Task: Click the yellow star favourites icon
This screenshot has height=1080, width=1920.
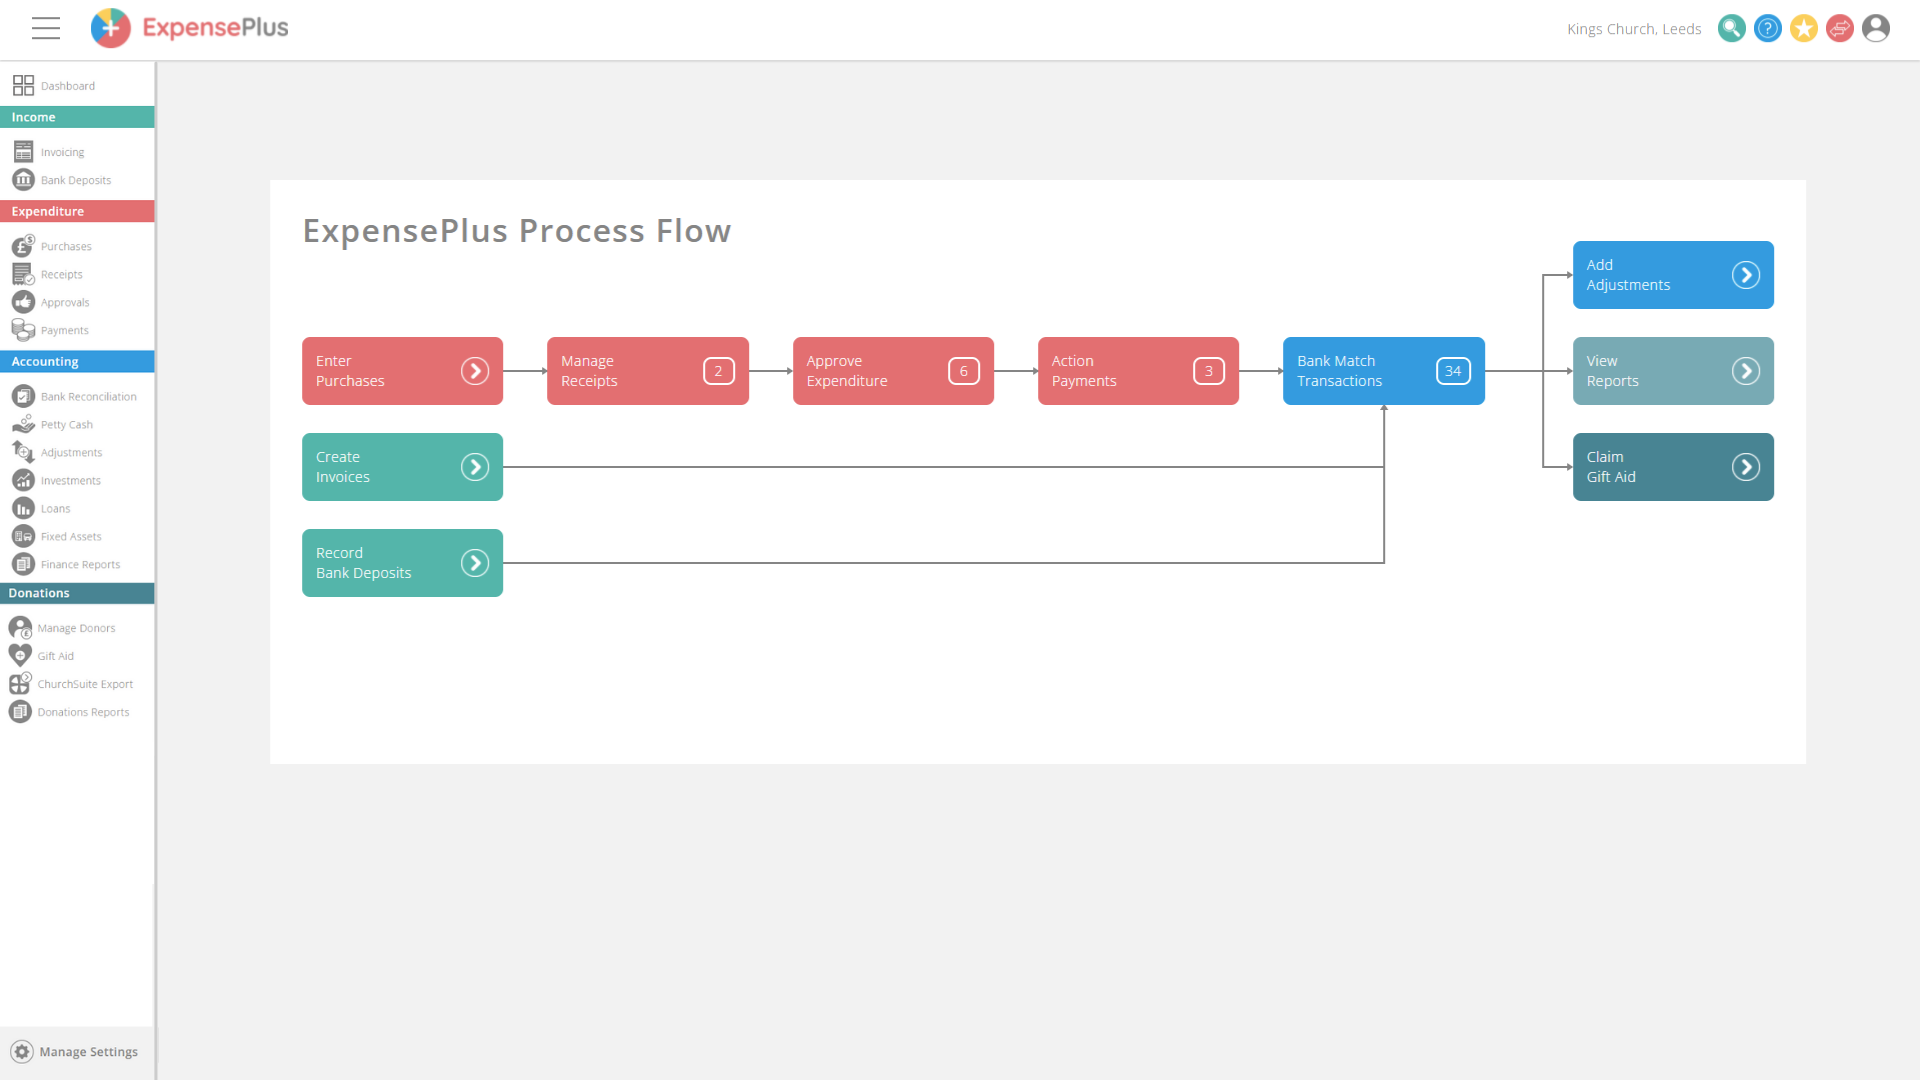Action: pos(1804,28)
